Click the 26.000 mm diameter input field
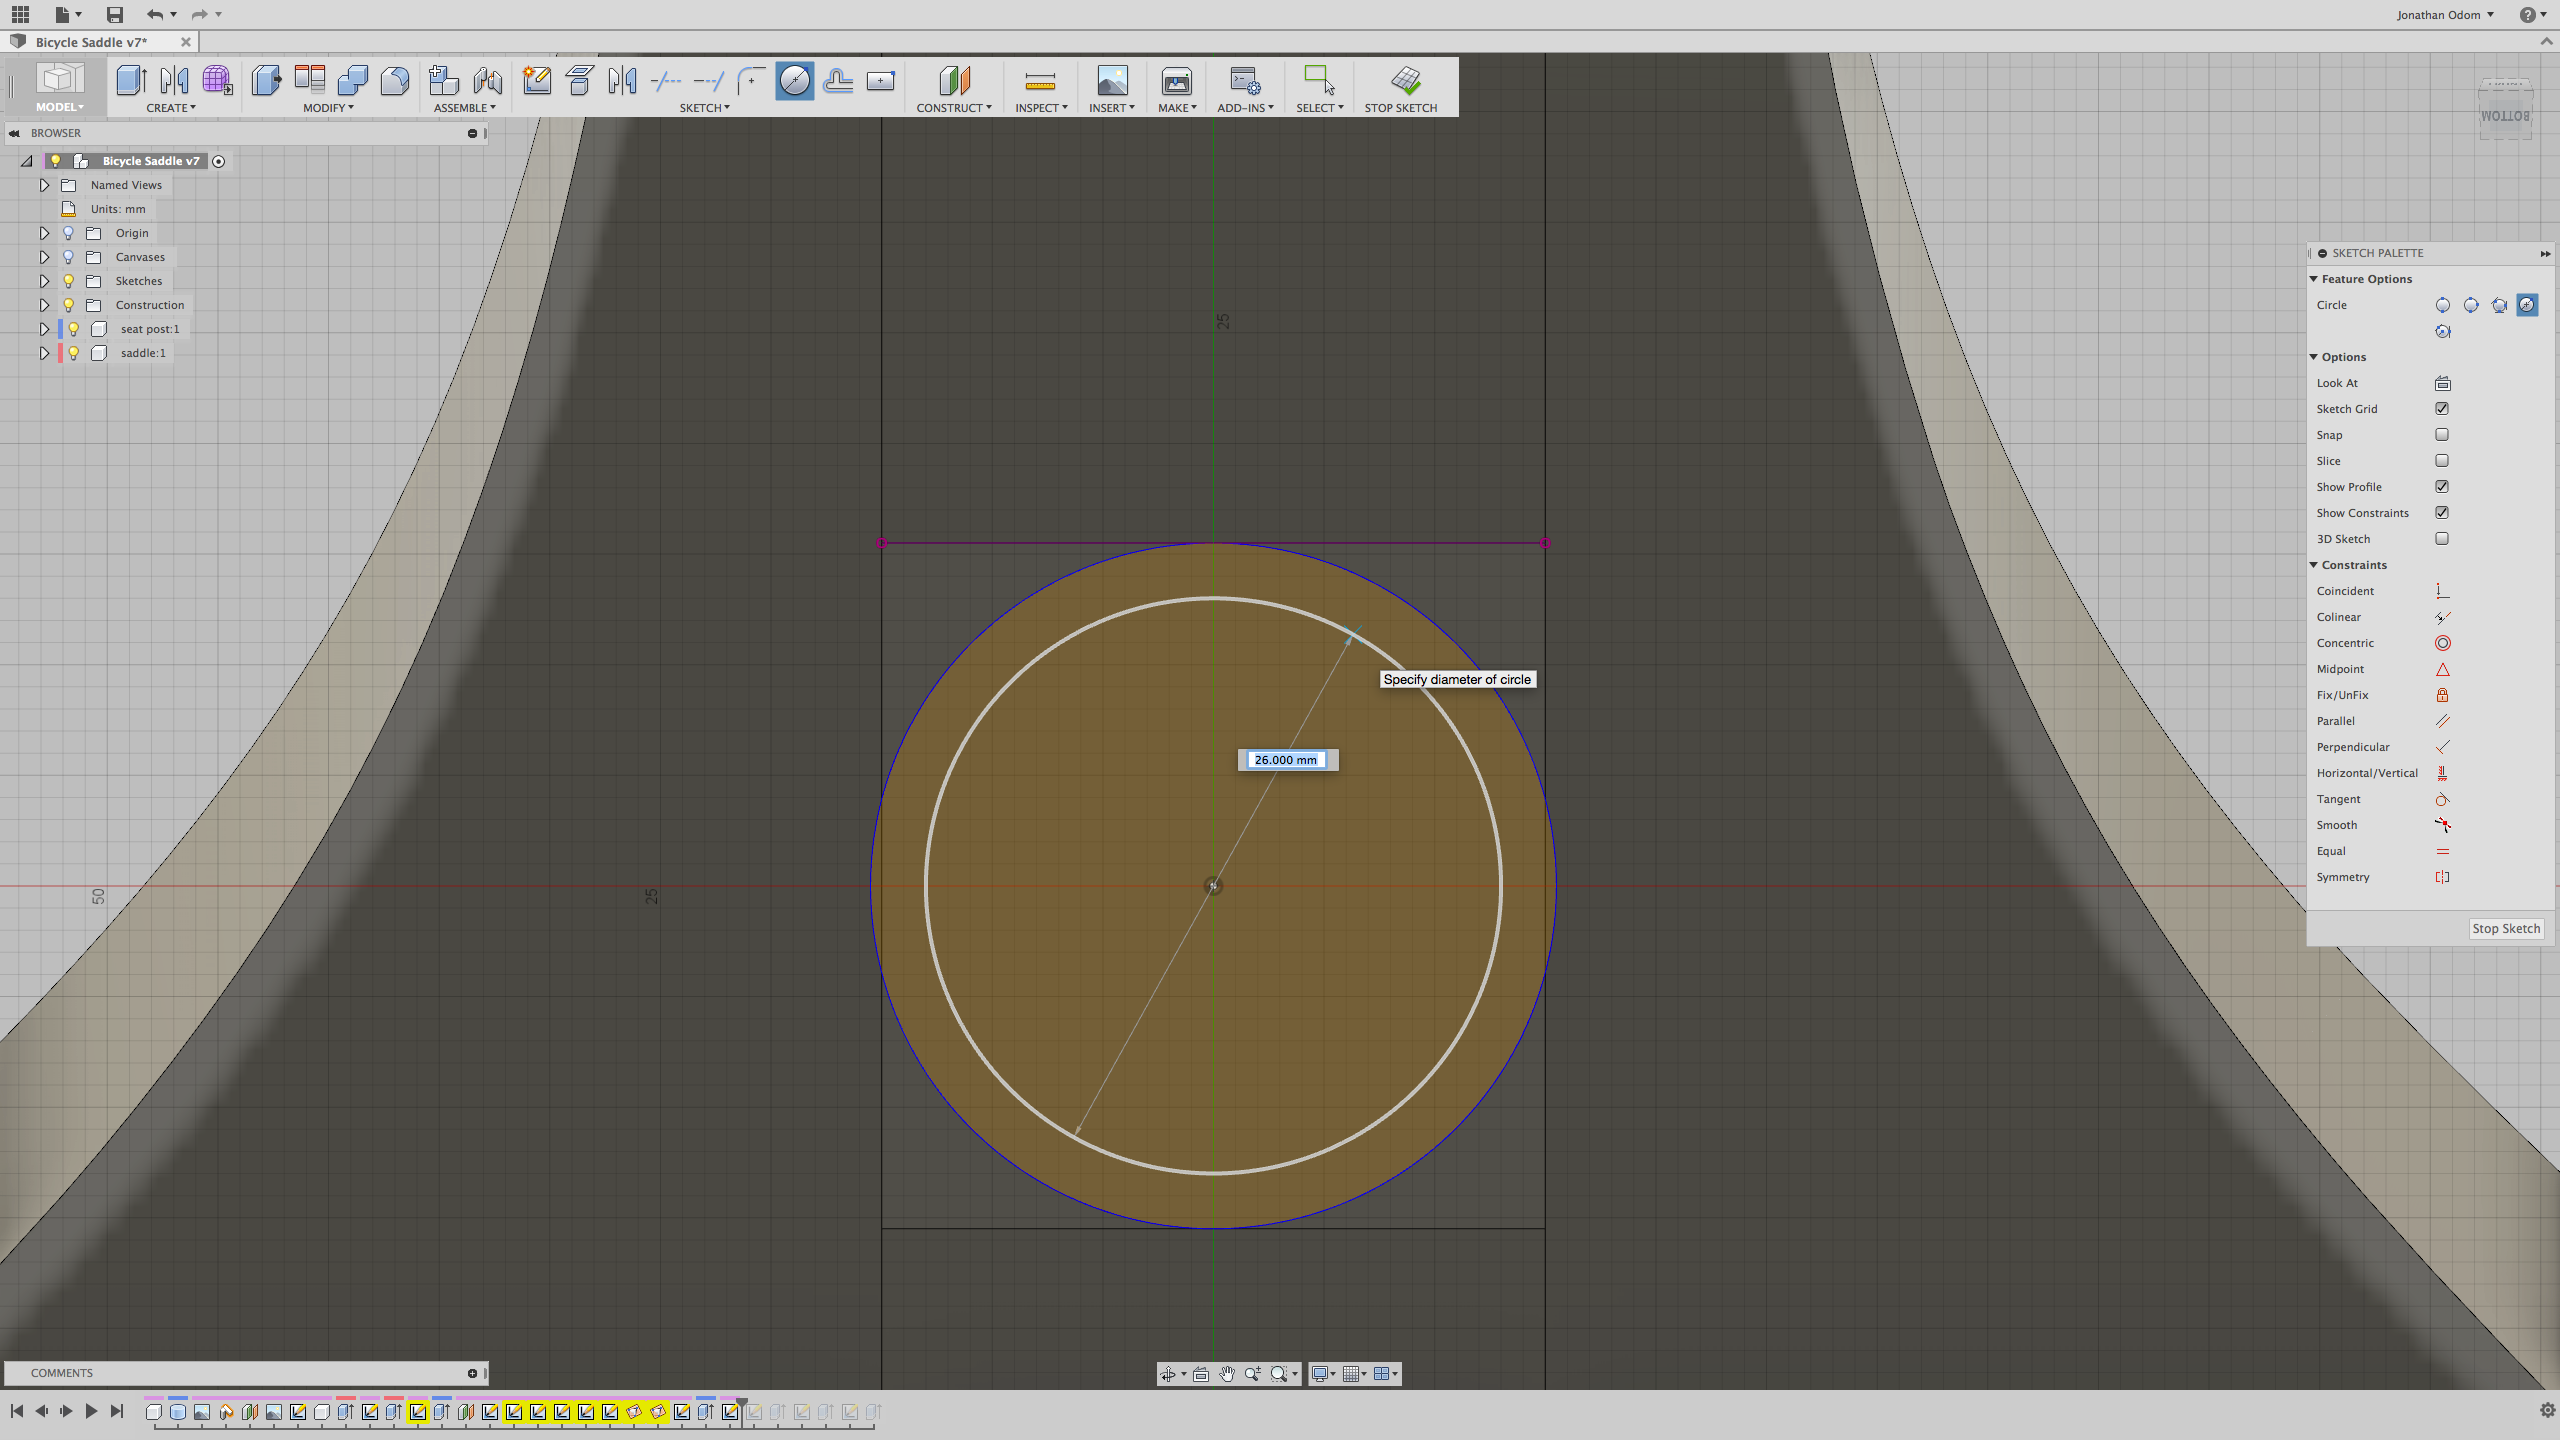Screen dimensions: 2560x1440 click(1286, 760)
